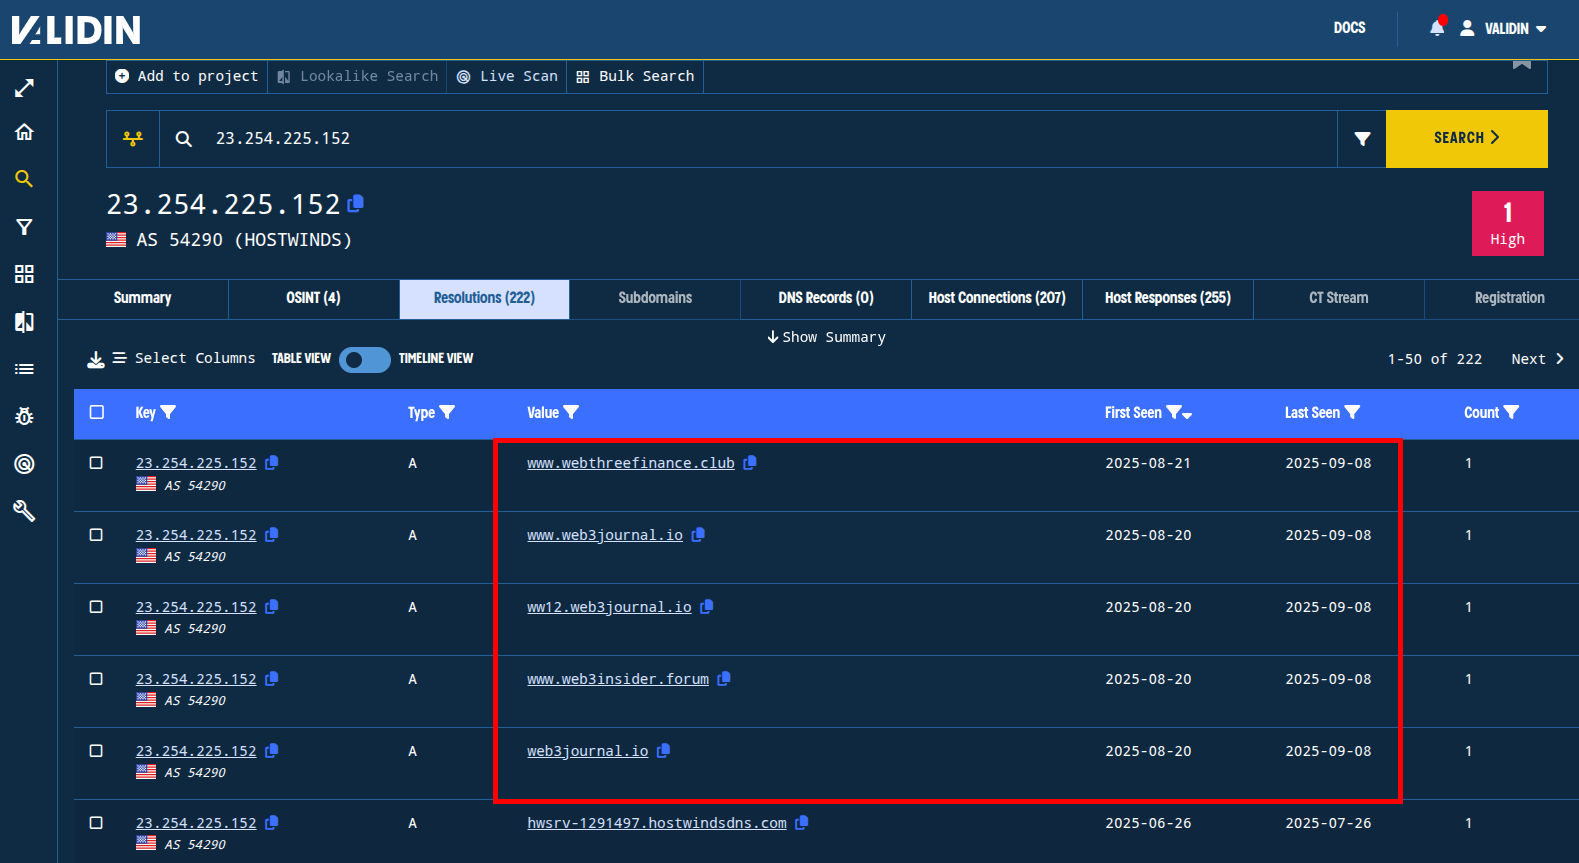The width and height of the screenshot is (1579, 863).
Task: Open the grid dashboard sidebar icon
Action: click(x=24, y=274)
